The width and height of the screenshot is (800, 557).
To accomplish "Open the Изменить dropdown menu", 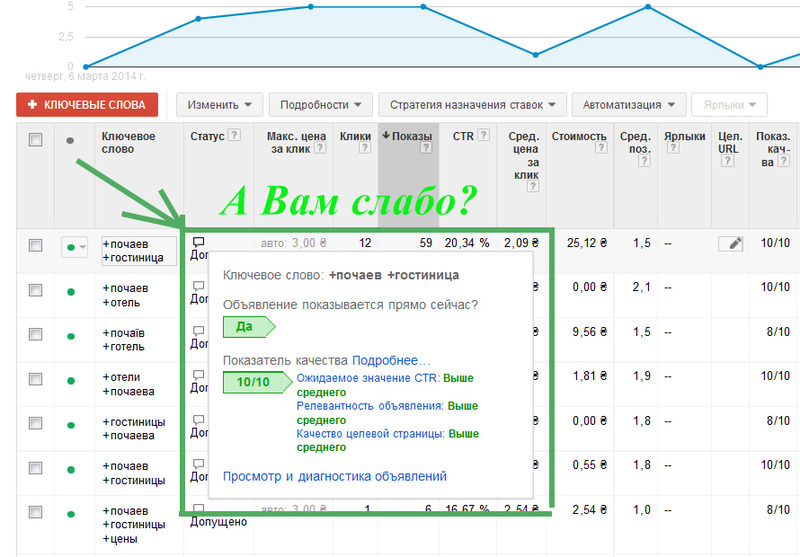I will pos(219,104).
